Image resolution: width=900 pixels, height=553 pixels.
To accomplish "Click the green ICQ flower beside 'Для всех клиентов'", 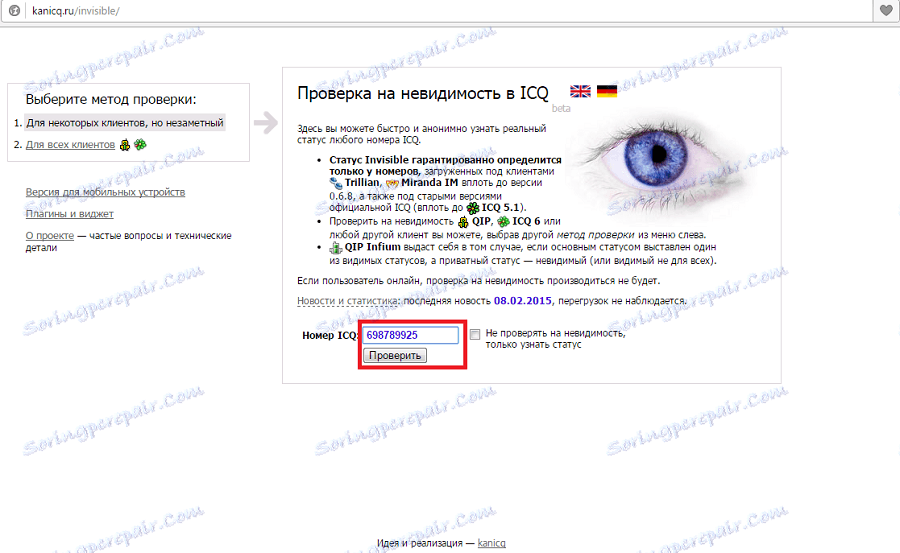I will pos(140,144).
